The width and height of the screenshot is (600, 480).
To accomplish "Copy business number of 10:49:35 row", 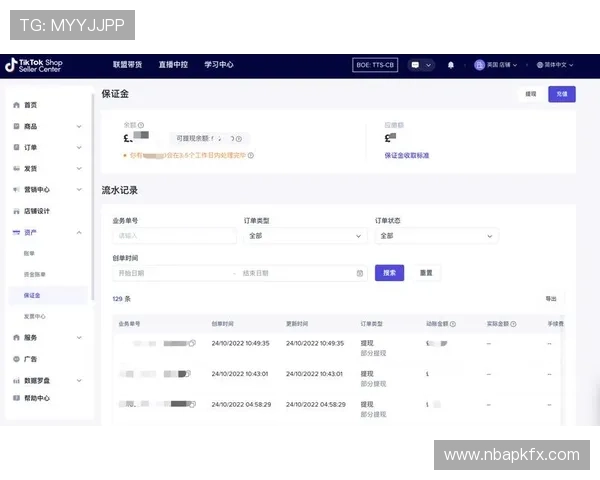I will tap(192, 343).
